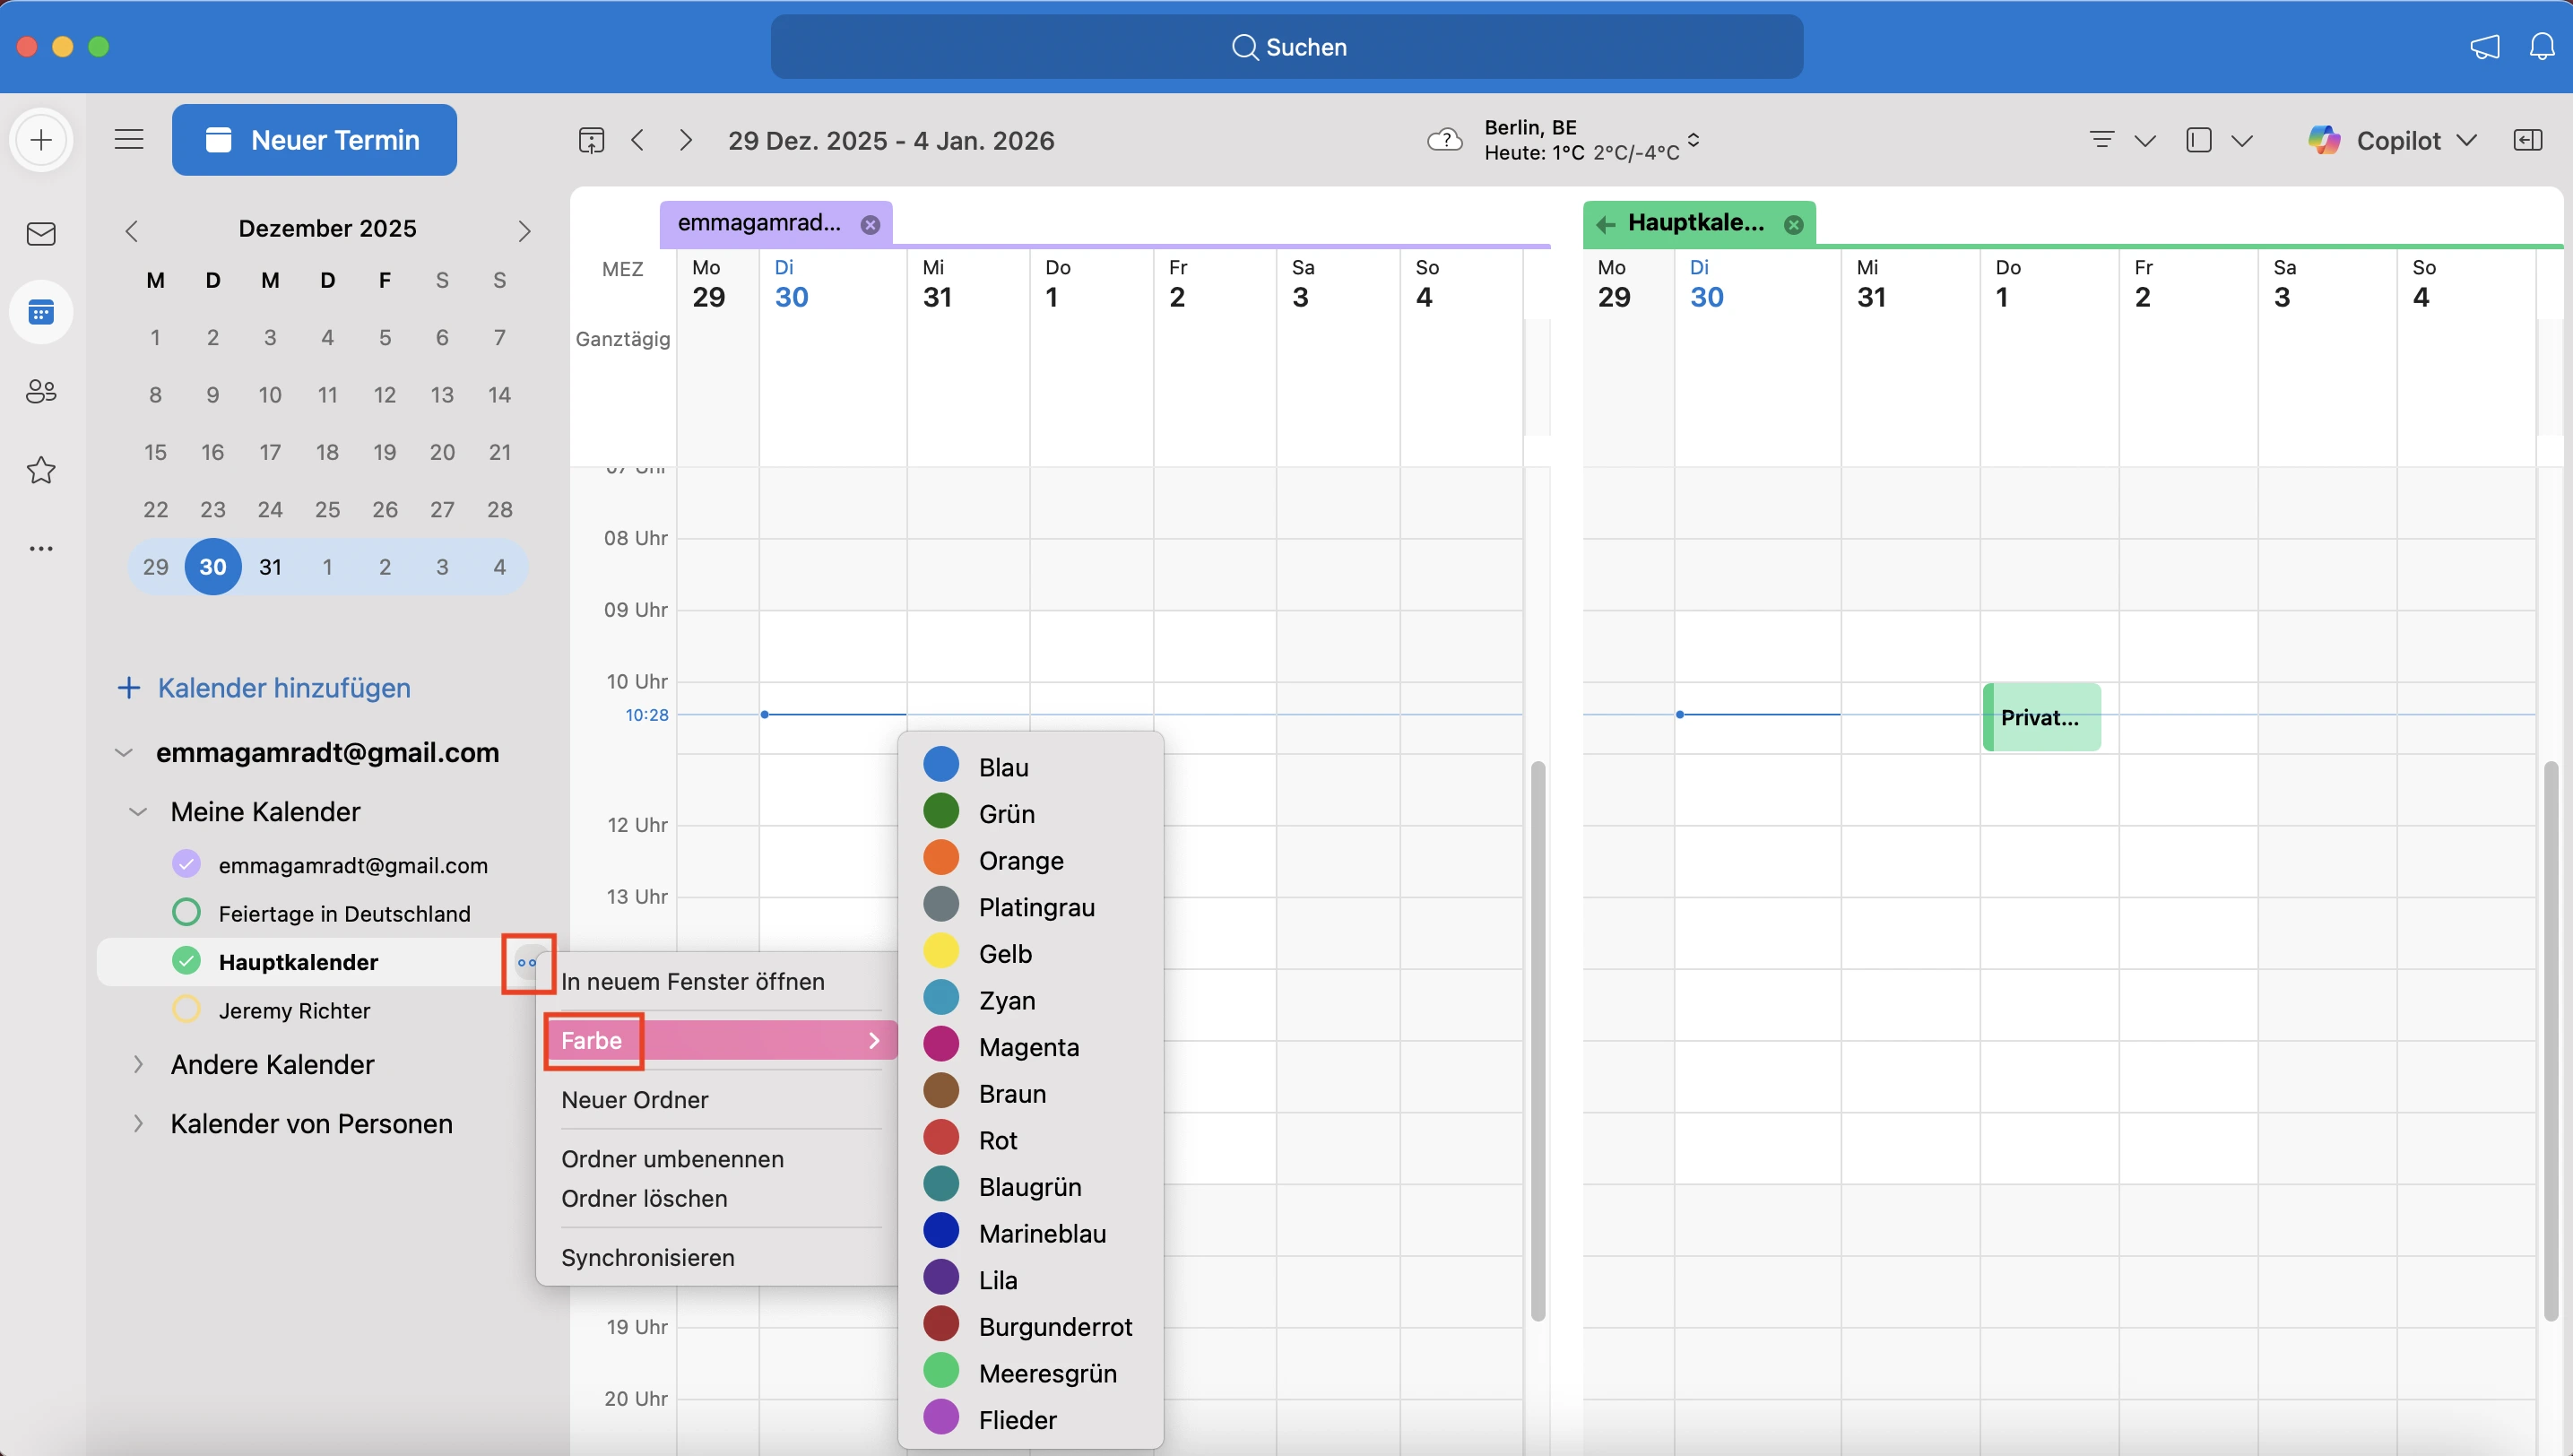Open the Mail view in sidebar
Screen dimensions: 2573x1456
pos(41,234)
